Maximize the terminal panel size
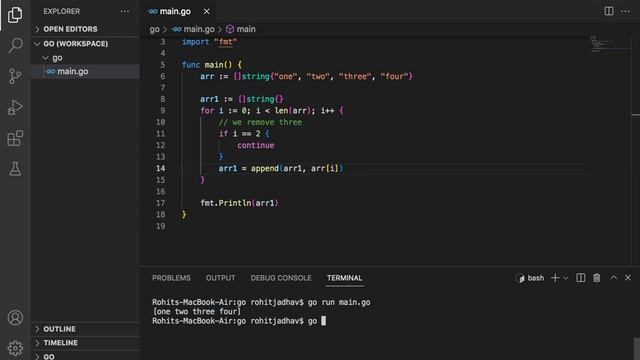The image size is (640, 360). [613, 278]
